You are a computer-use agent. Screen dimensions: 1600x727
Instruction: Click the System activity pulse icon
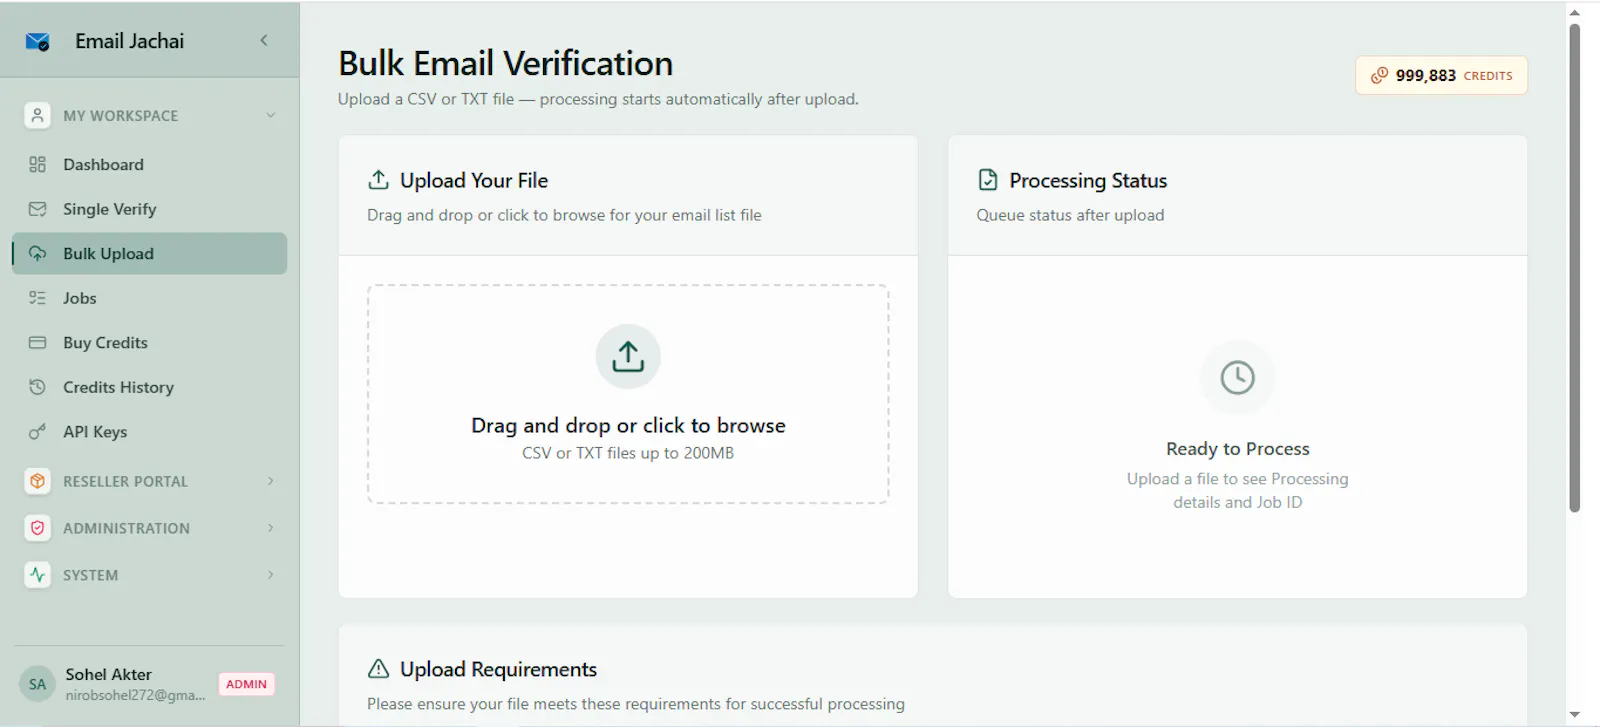[x=37, y=575]
